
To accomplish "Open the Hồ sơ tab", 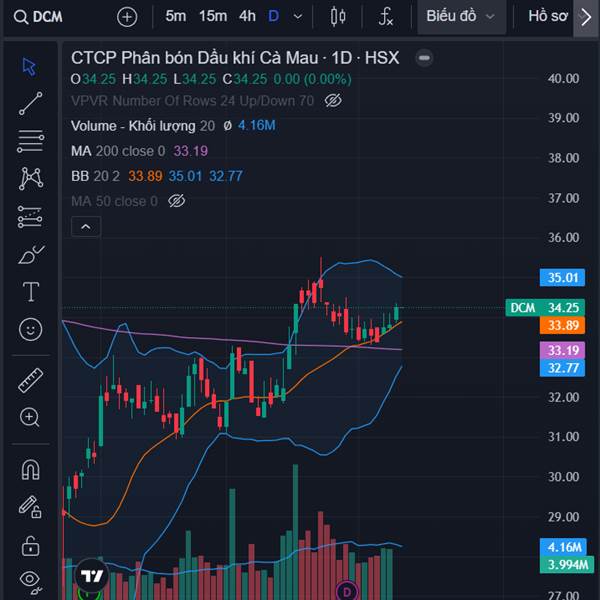I will click(548, 16).
